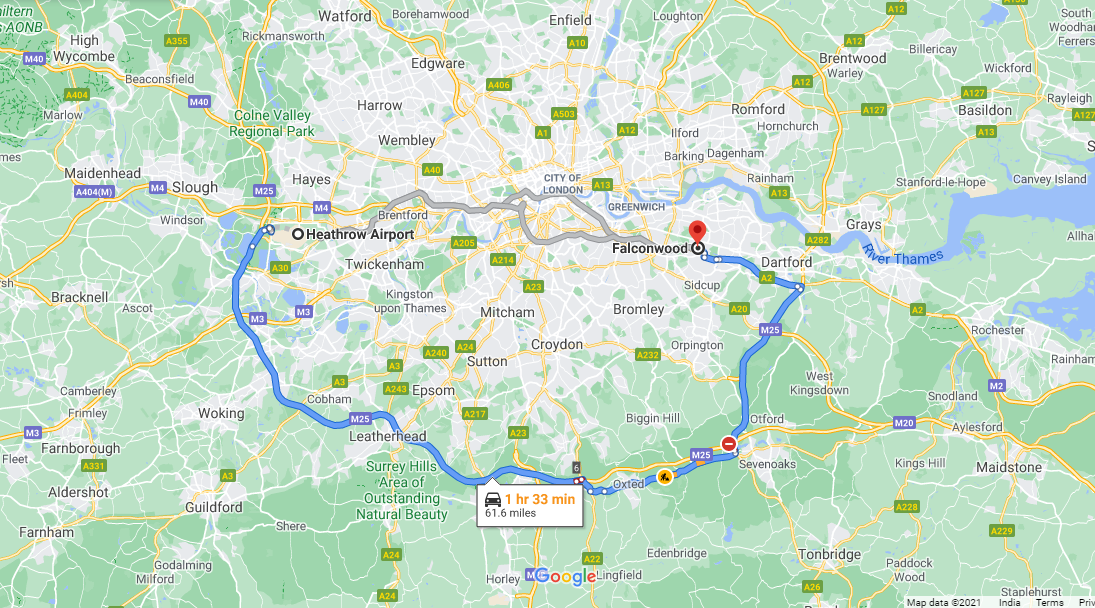1095x608 pixels.
Task: Click the Heathrow Airport text label
Action: tap(360, 235)
